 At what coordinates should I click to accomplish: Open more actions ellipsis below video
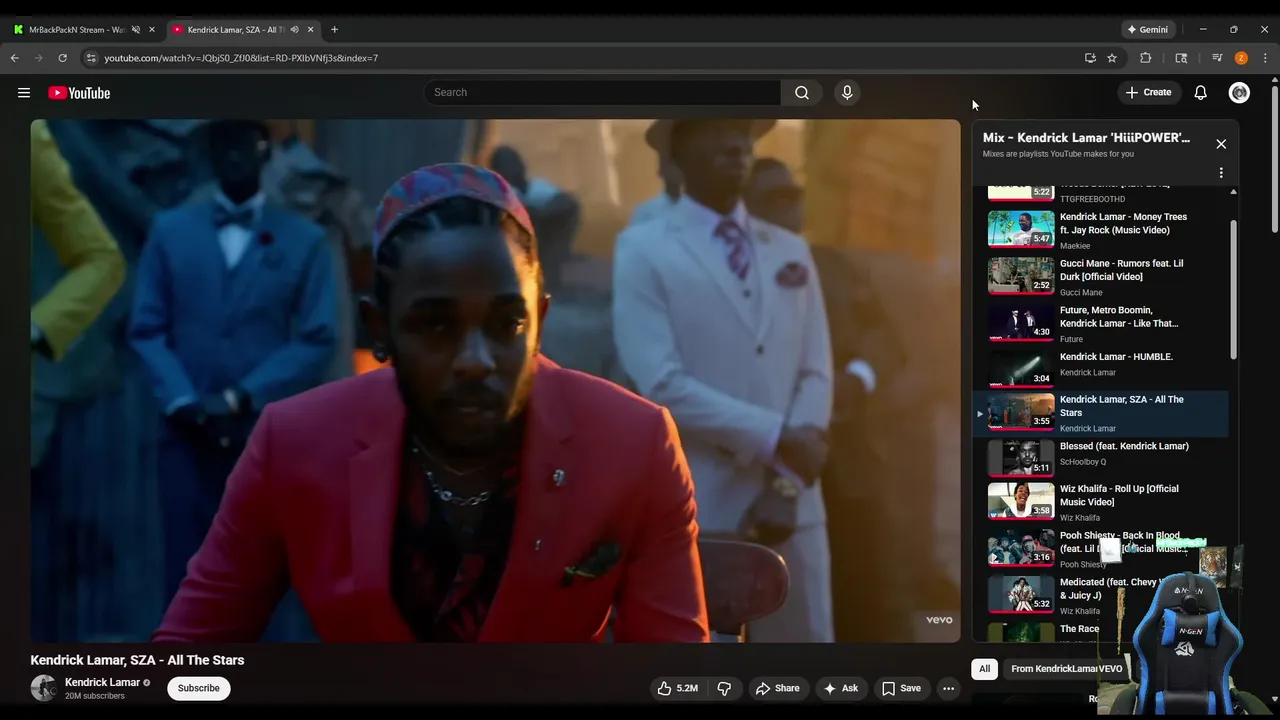pyautogui.click(x=948, y=688)
